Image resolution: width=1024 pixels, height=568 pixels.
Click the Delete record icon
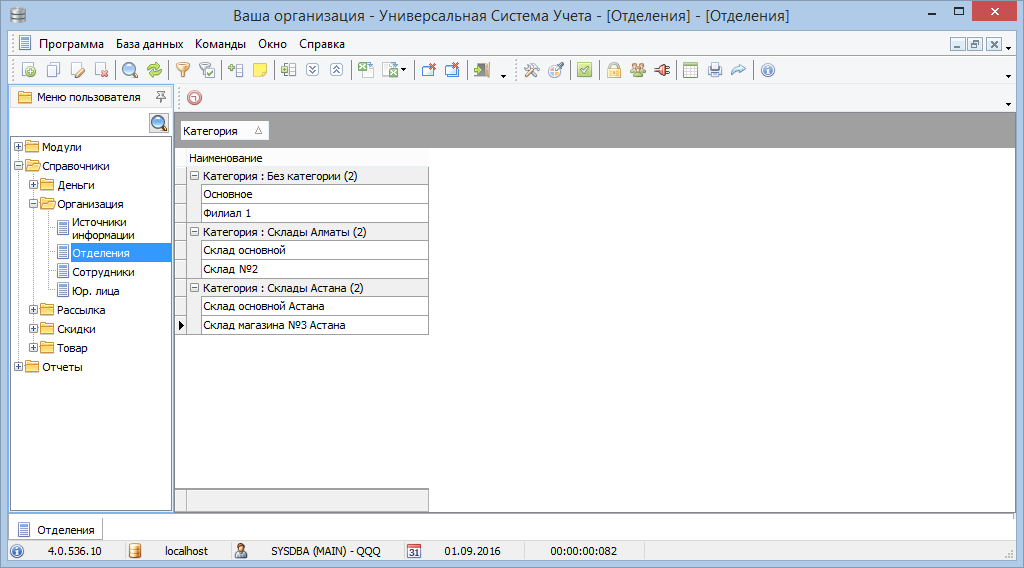[101, 70]
